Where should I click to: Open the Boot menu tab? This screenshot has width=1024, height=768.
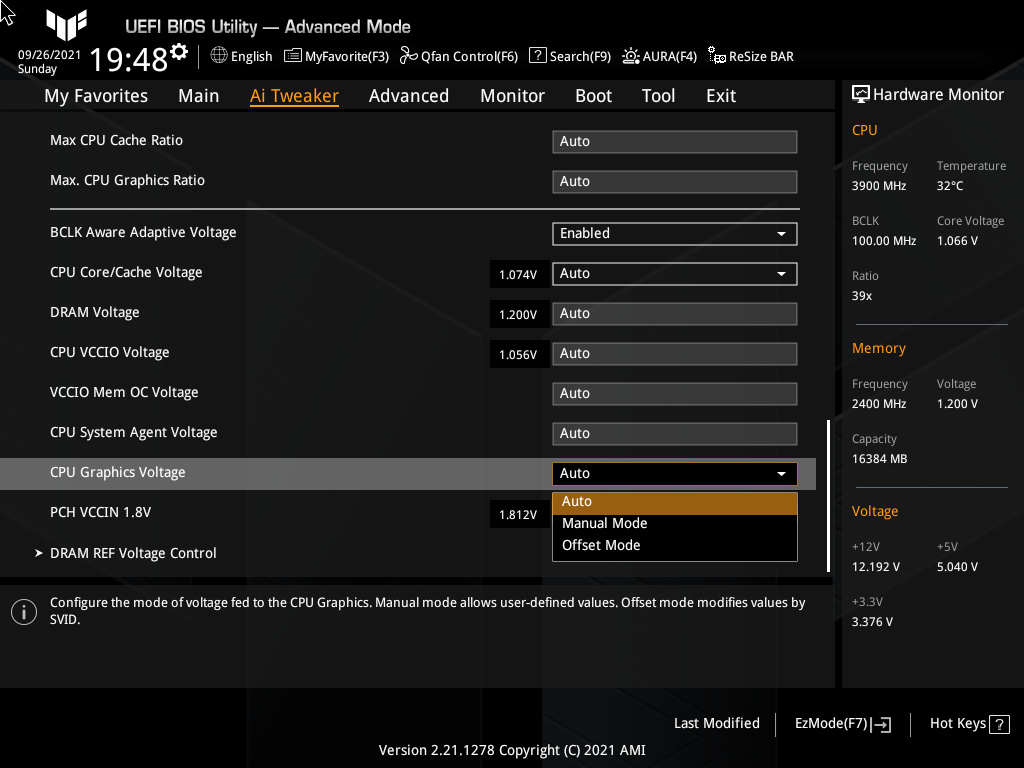click(593, 95)
